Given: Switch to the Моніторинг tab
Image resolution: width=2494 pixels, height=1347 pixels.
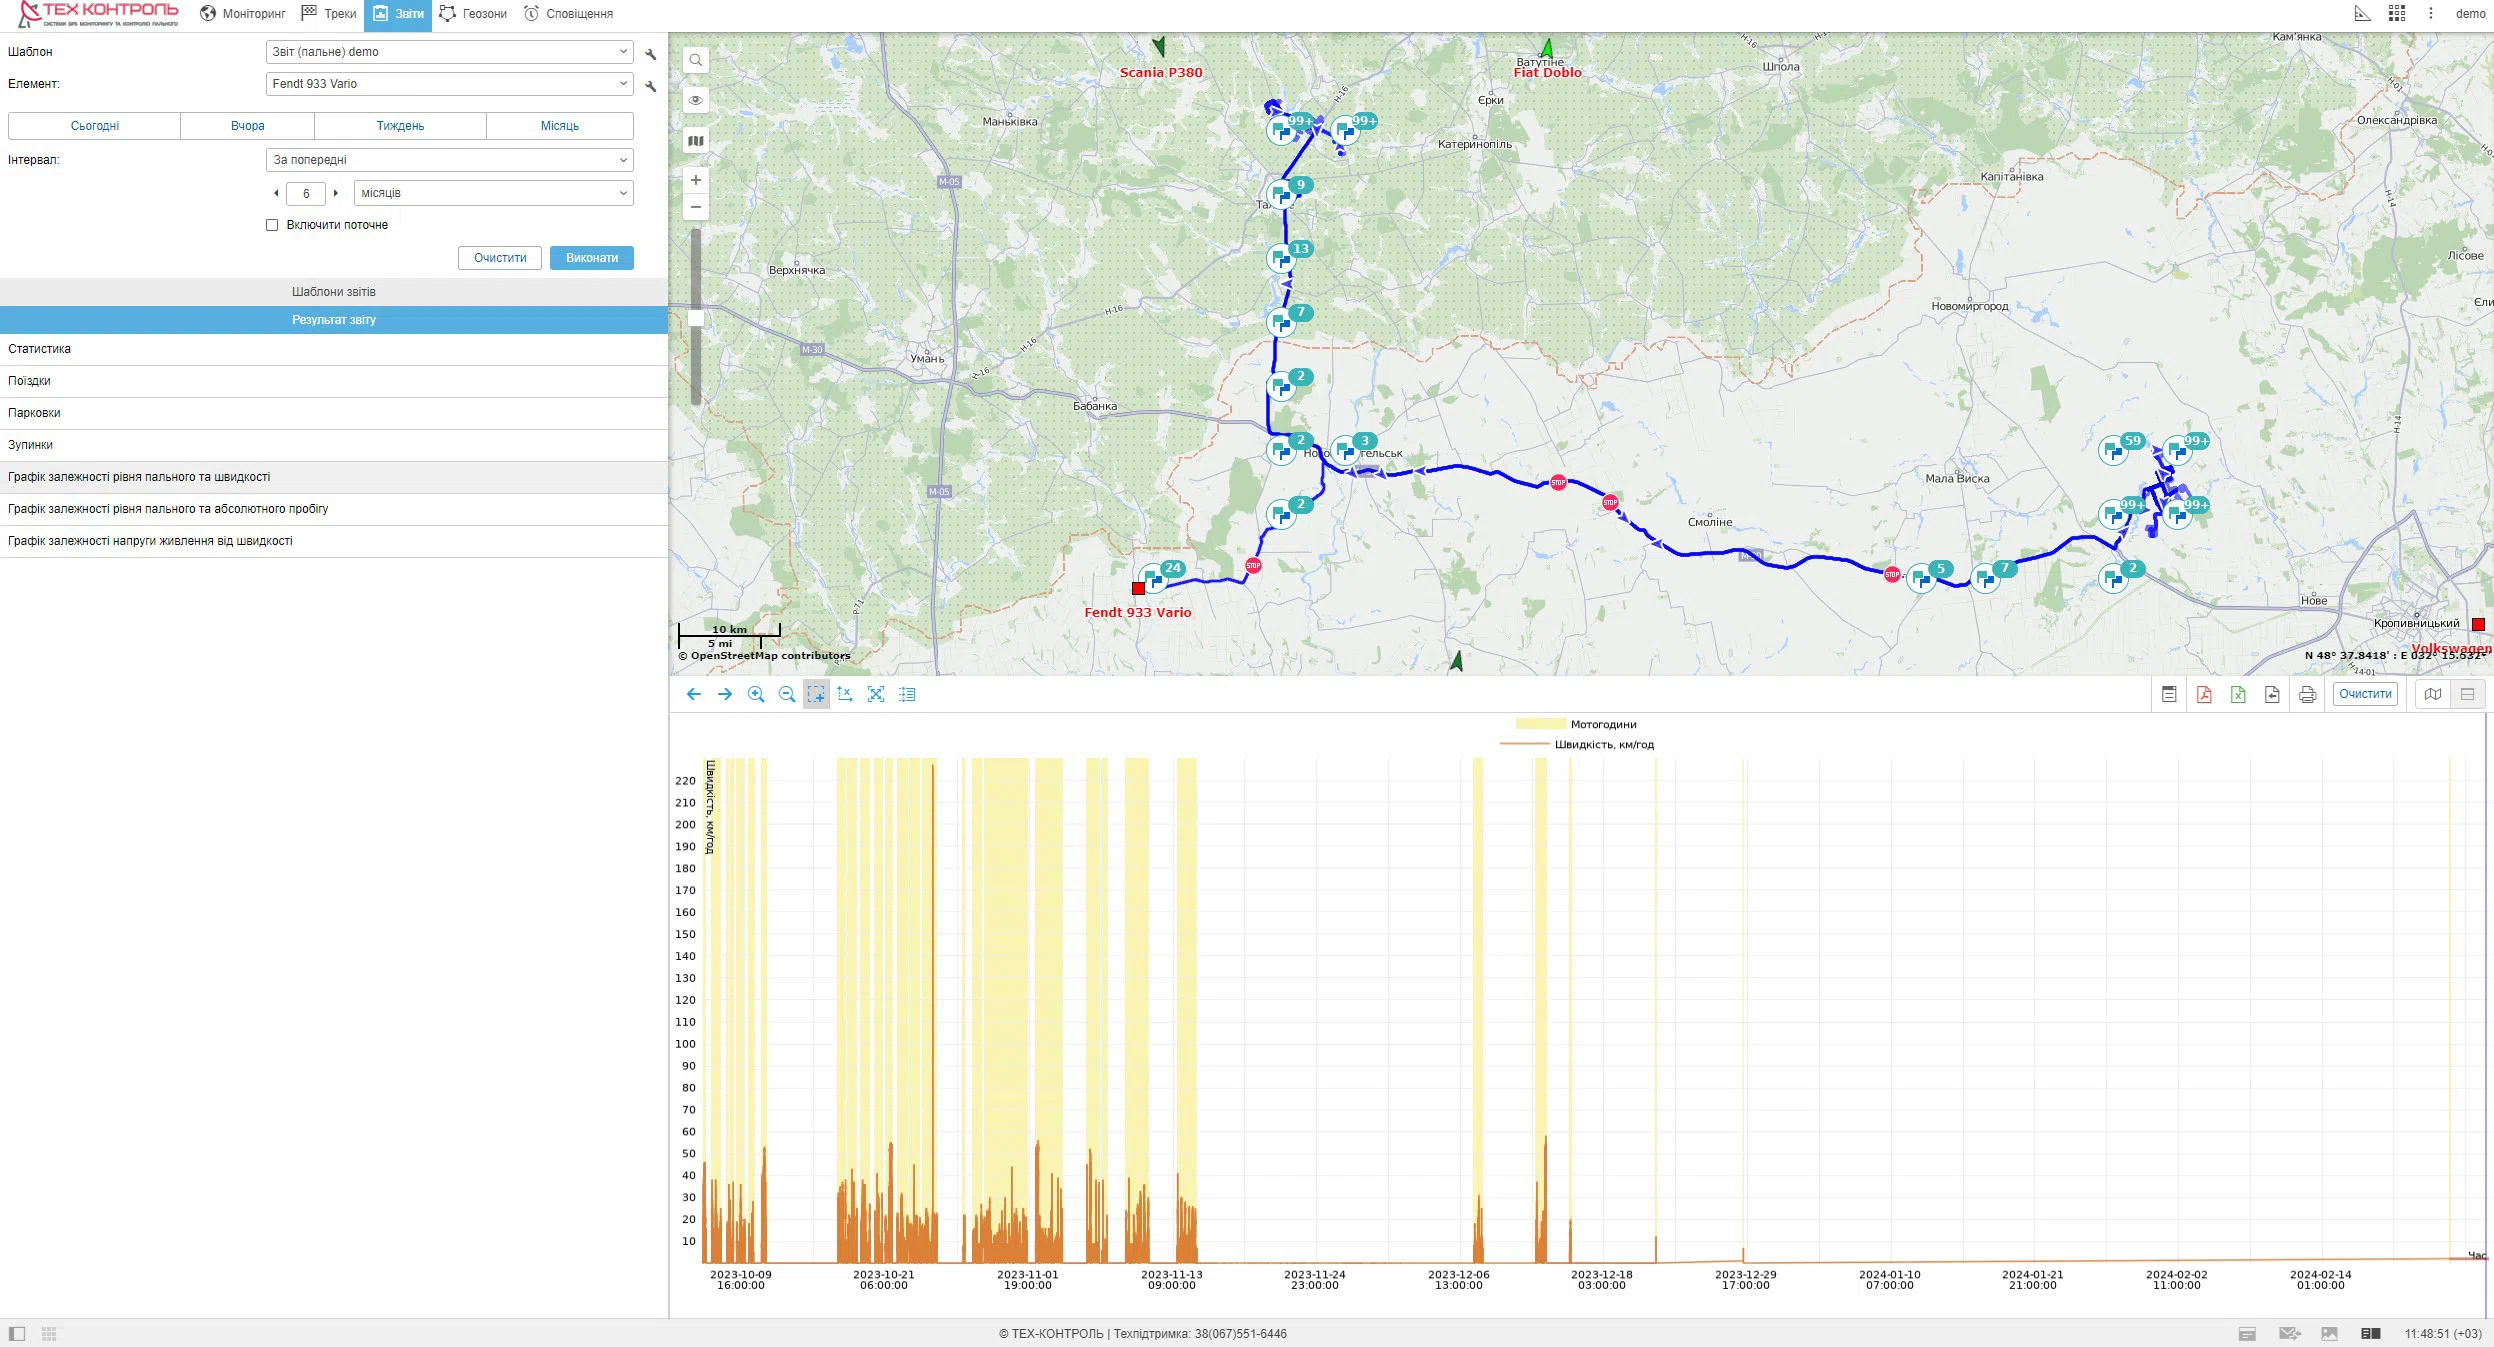Looking at the screenshot, I should point(243,14).
